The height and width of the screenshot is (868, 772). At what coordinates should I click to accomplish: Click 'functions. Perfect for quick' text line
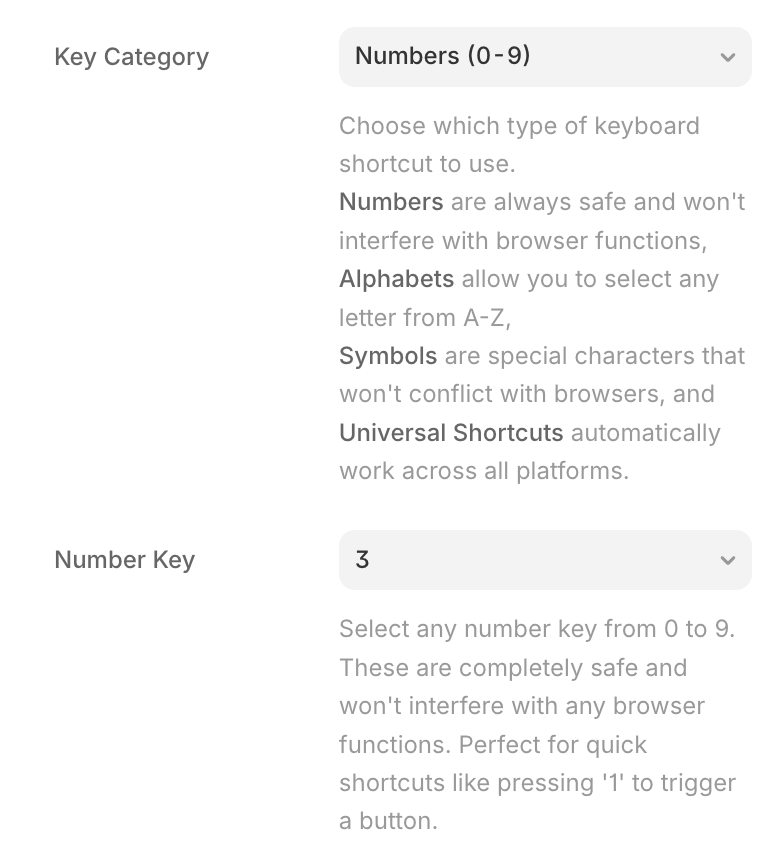coord(493,745)
